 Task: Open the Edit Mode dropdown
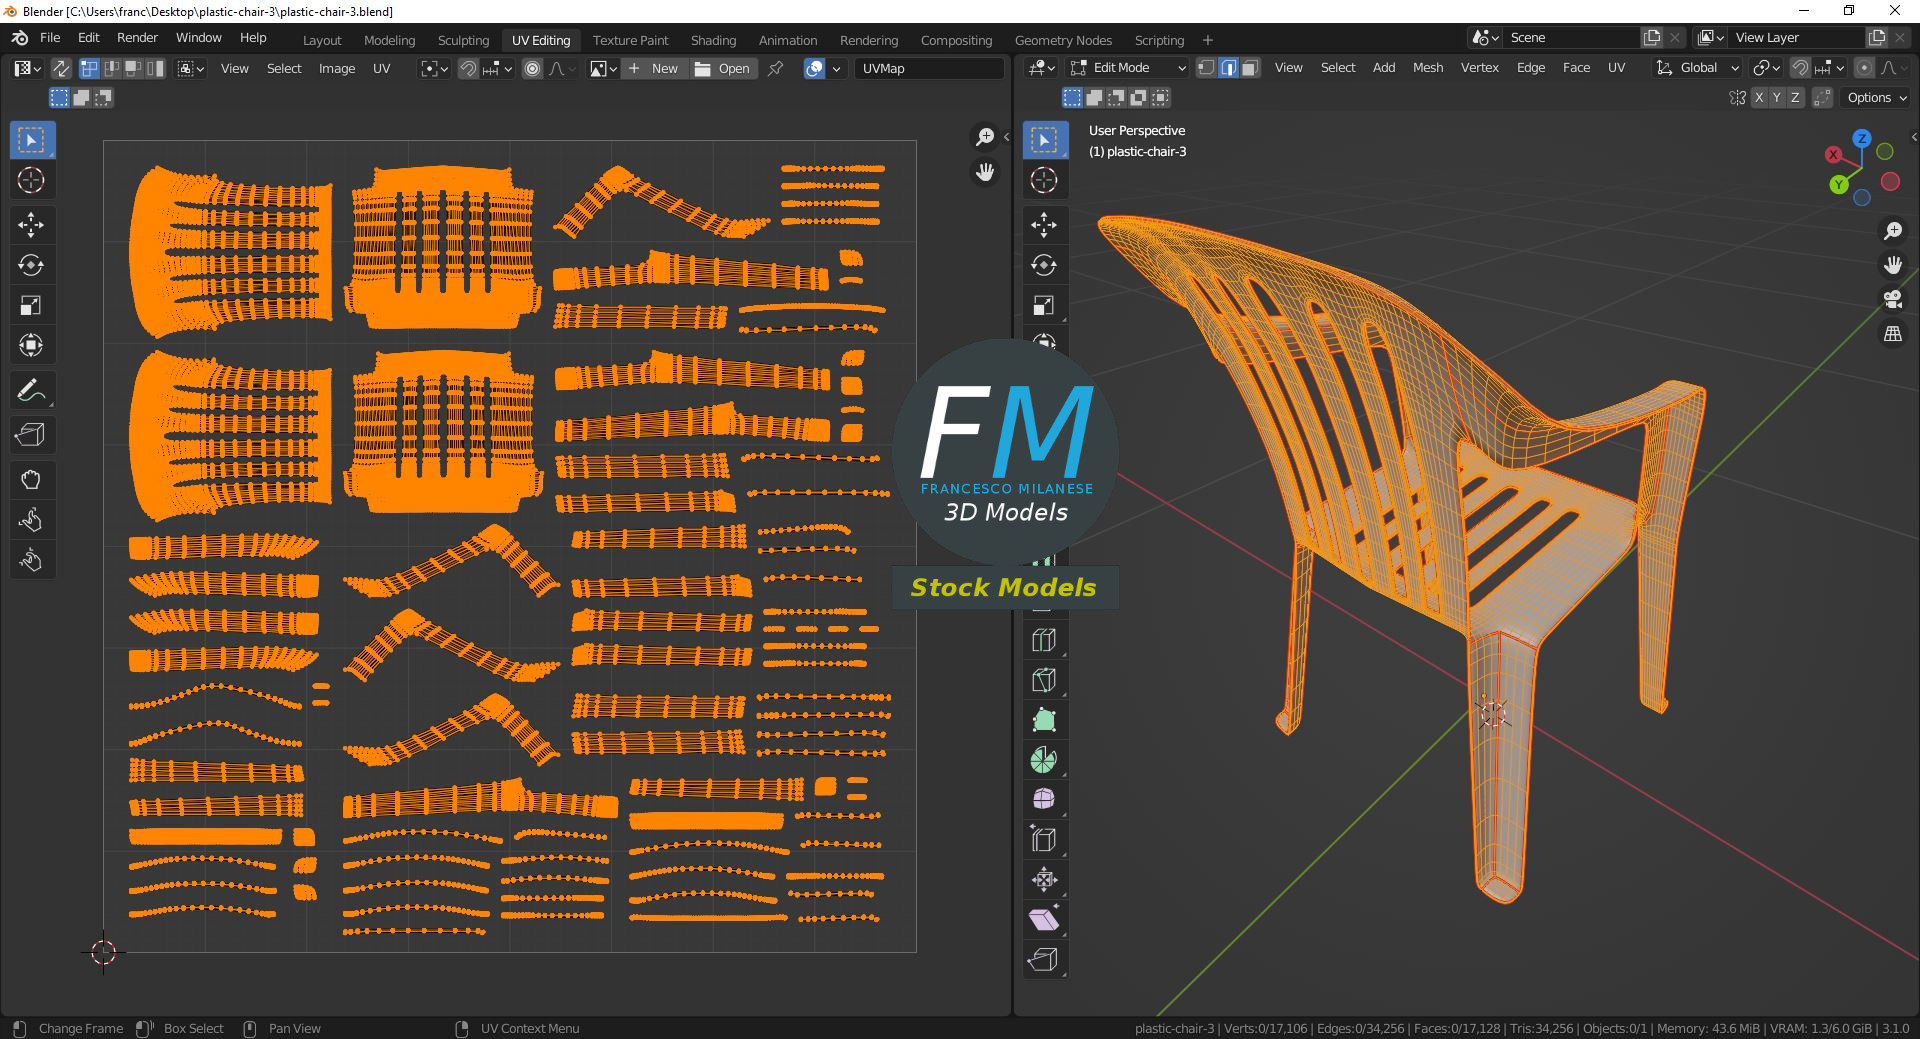point(1128,68)
